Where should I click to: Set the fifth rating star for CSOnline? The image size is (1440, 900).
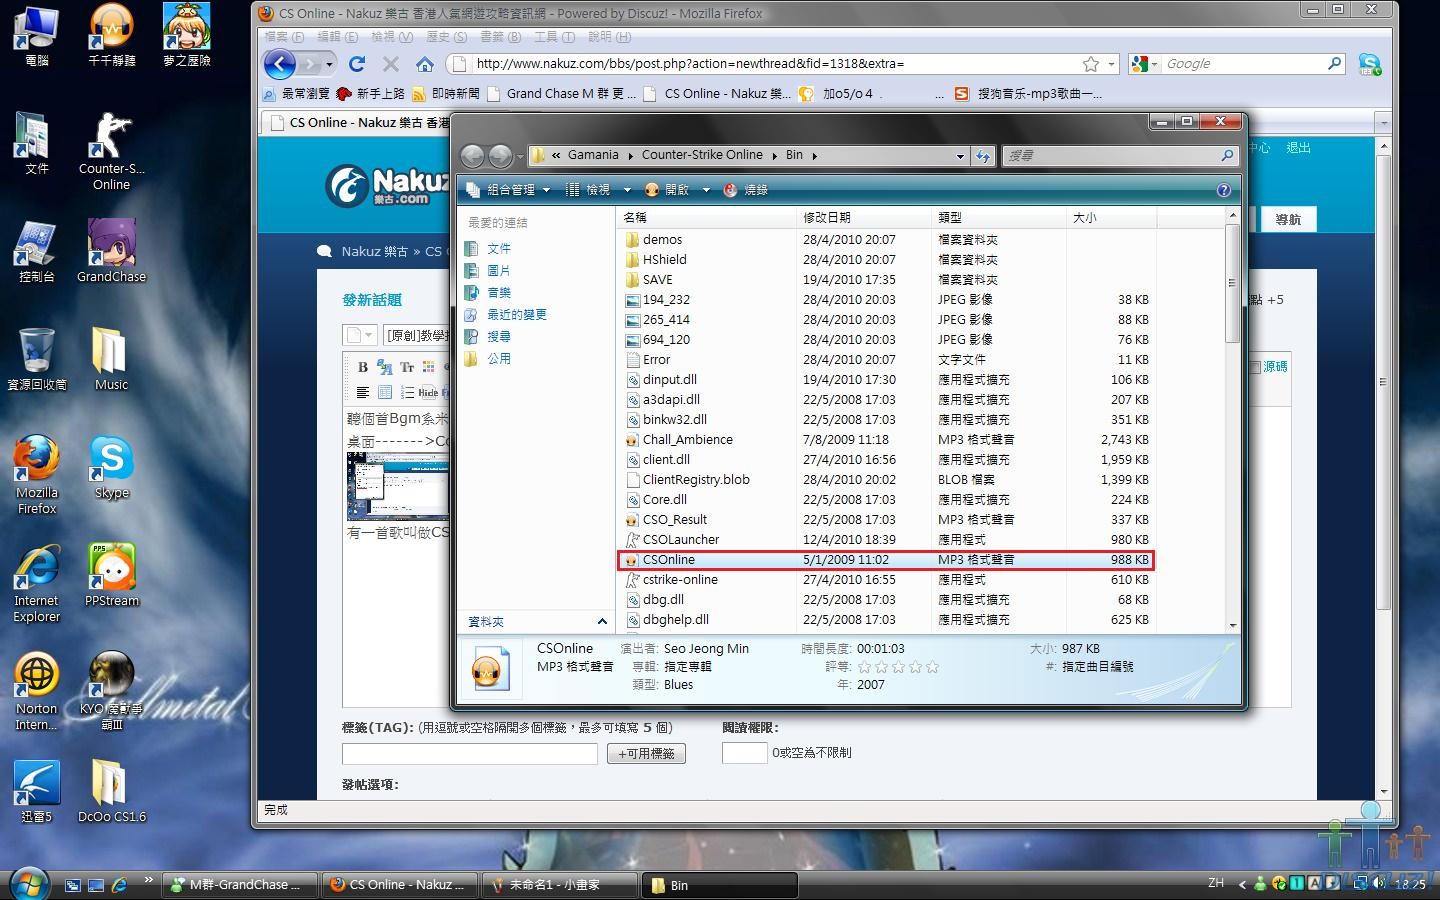(932, 667)
